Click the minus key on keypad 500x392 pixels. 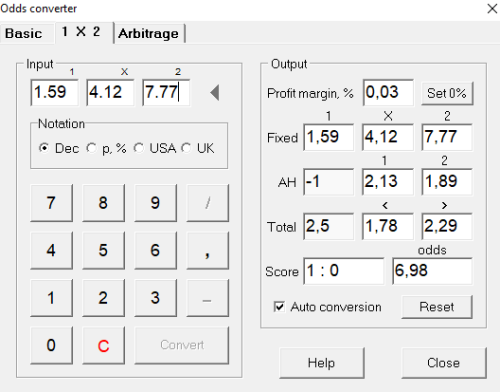207,298
